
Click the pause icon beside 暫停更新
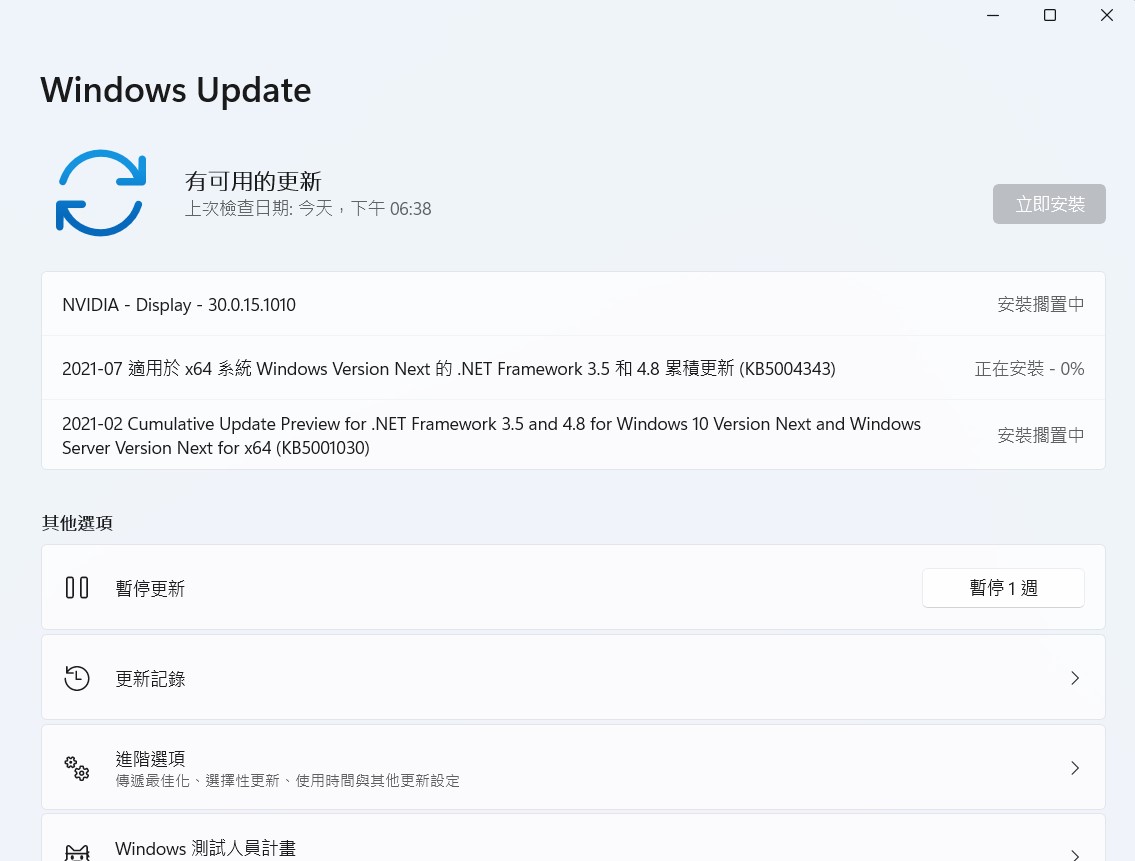(x=77, y=587)
